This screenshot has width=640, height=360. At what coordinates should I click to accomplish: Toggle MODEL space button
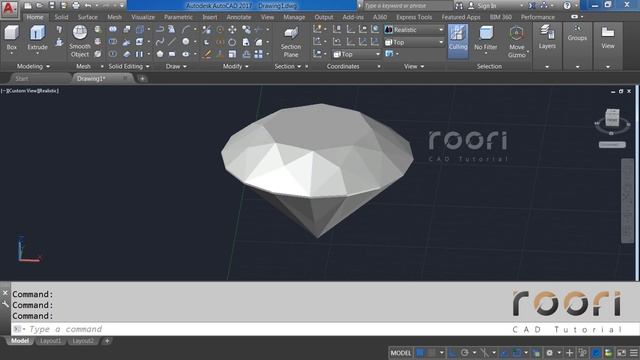click(401, 353)
